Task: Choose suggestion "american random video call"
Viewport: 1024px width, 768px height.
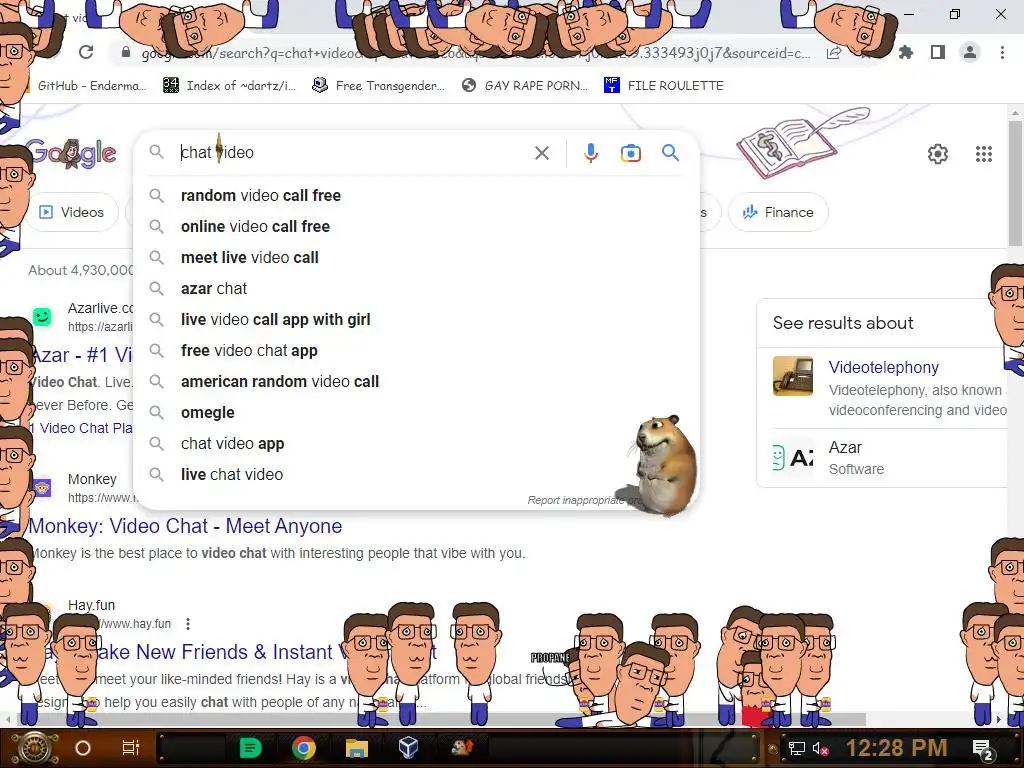Action: [417, 381]
